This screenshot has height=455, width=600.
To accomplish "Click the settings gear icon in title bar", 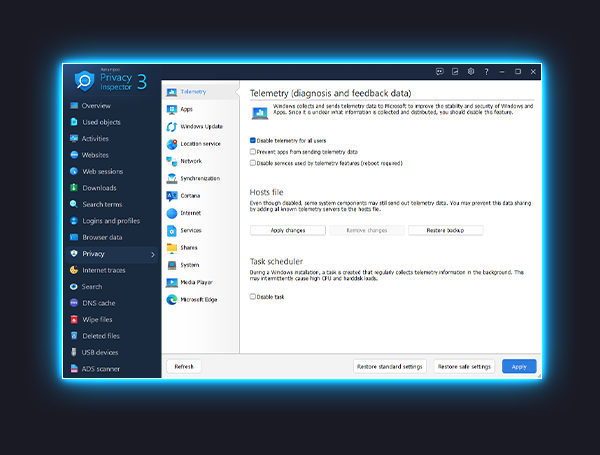I will pos(470,72).
